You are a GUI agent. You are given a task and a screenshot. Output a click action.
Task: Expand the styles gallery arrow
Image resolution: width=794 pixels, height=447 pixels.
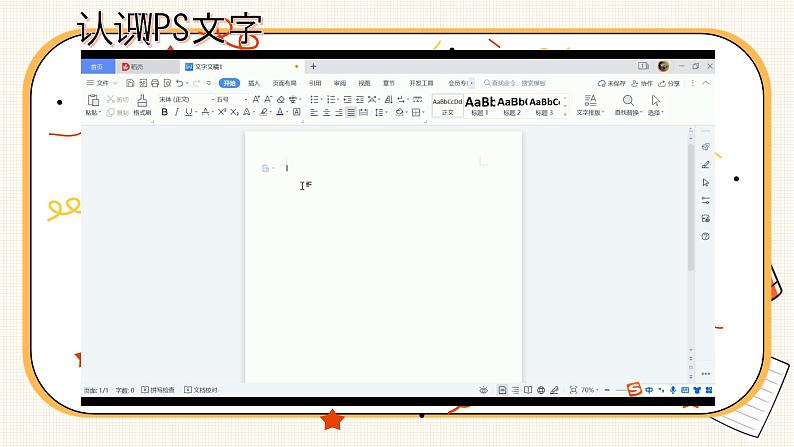click(566, 115)
